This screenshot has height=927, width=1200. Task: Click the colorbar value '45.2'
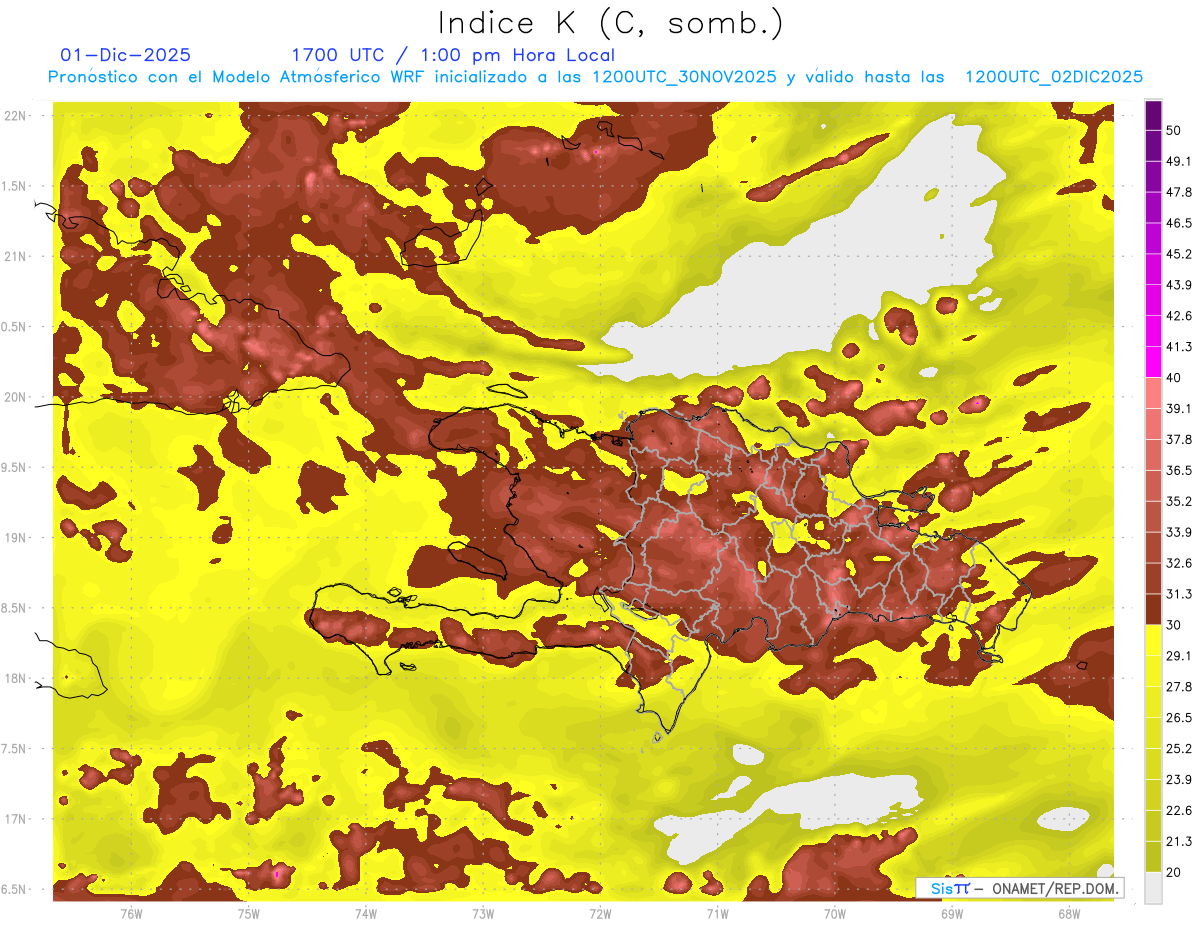pyautogui.click(x=1178, y=254)
